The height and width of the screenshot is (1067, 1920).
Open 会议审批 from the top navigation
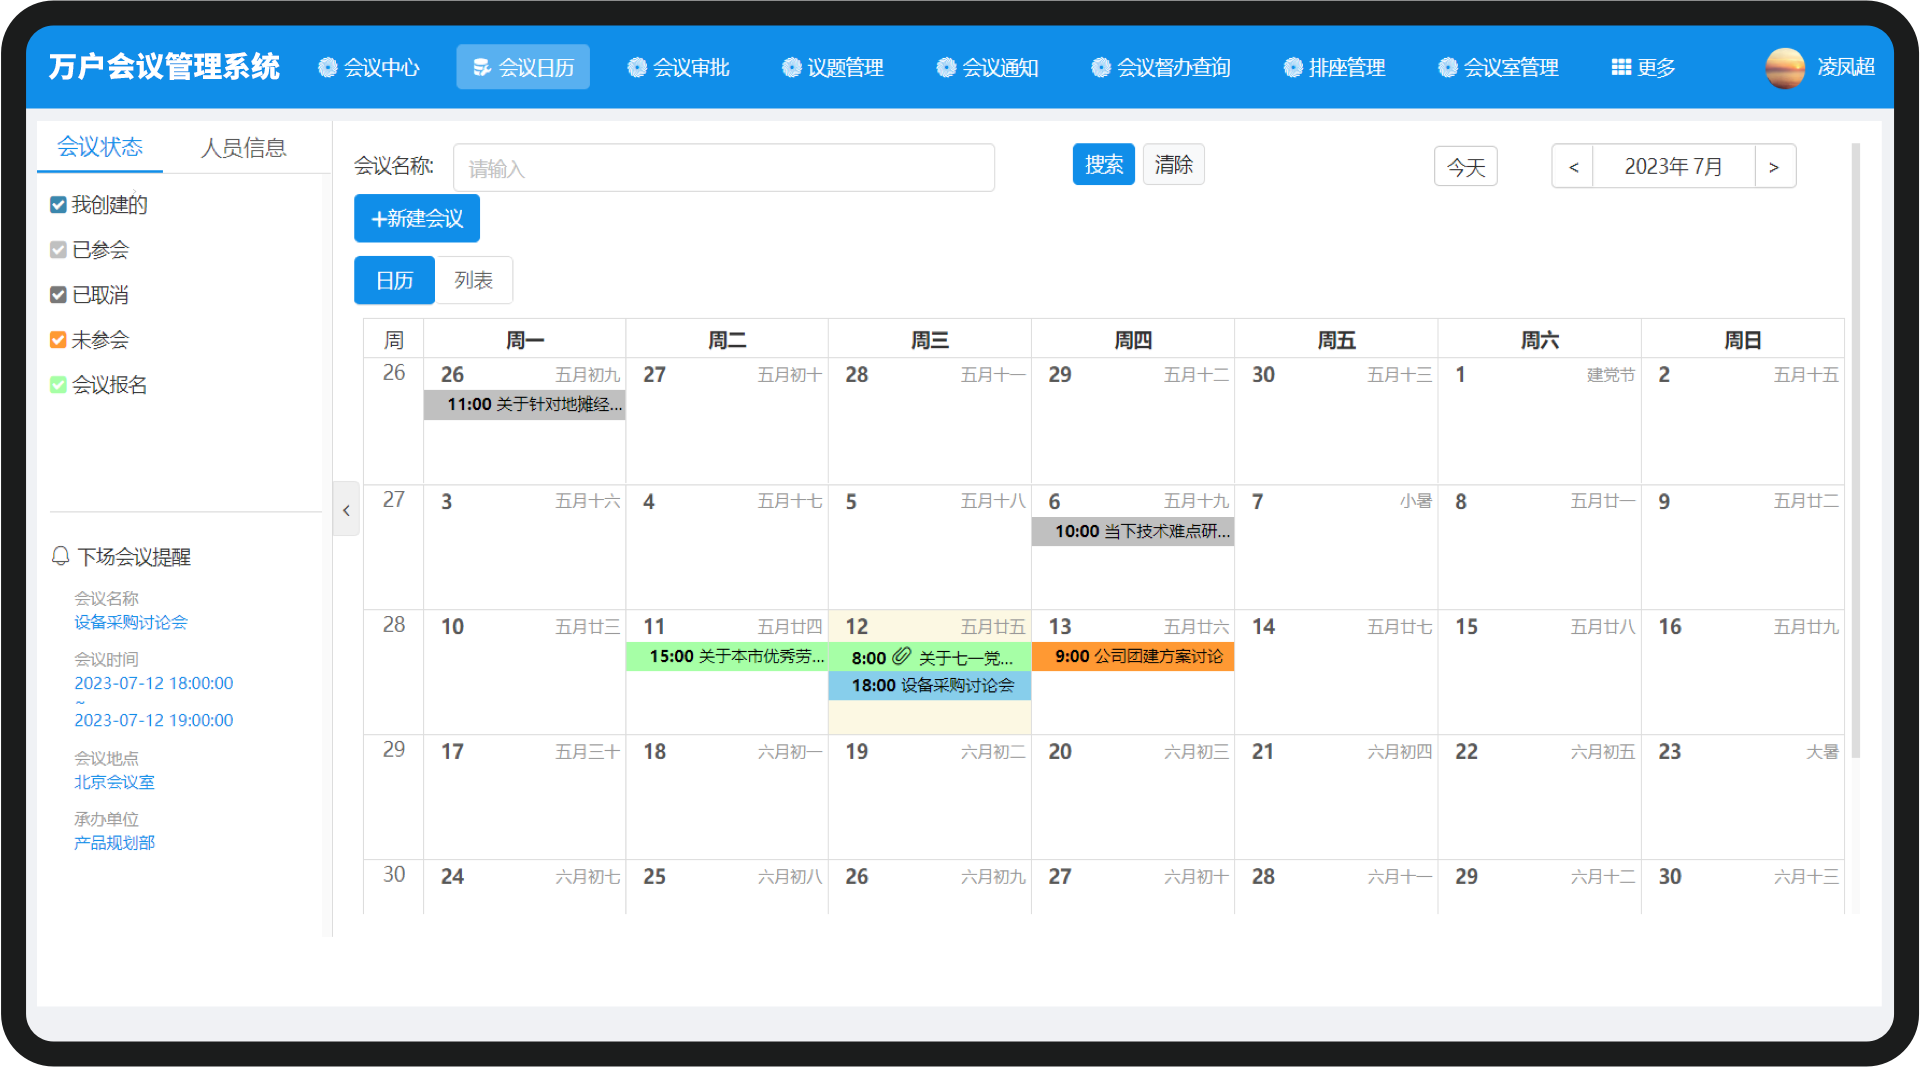coord(679,67)
